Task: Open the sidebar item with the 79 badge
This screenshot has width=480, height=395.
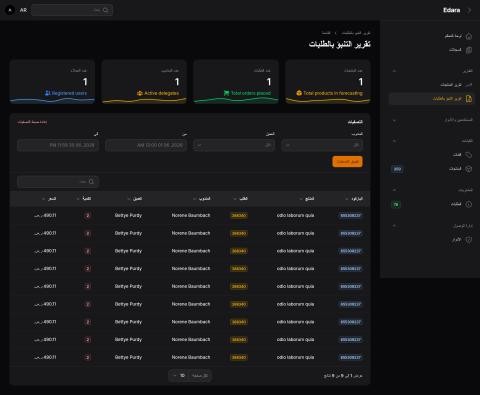Action: click(431, 204)
